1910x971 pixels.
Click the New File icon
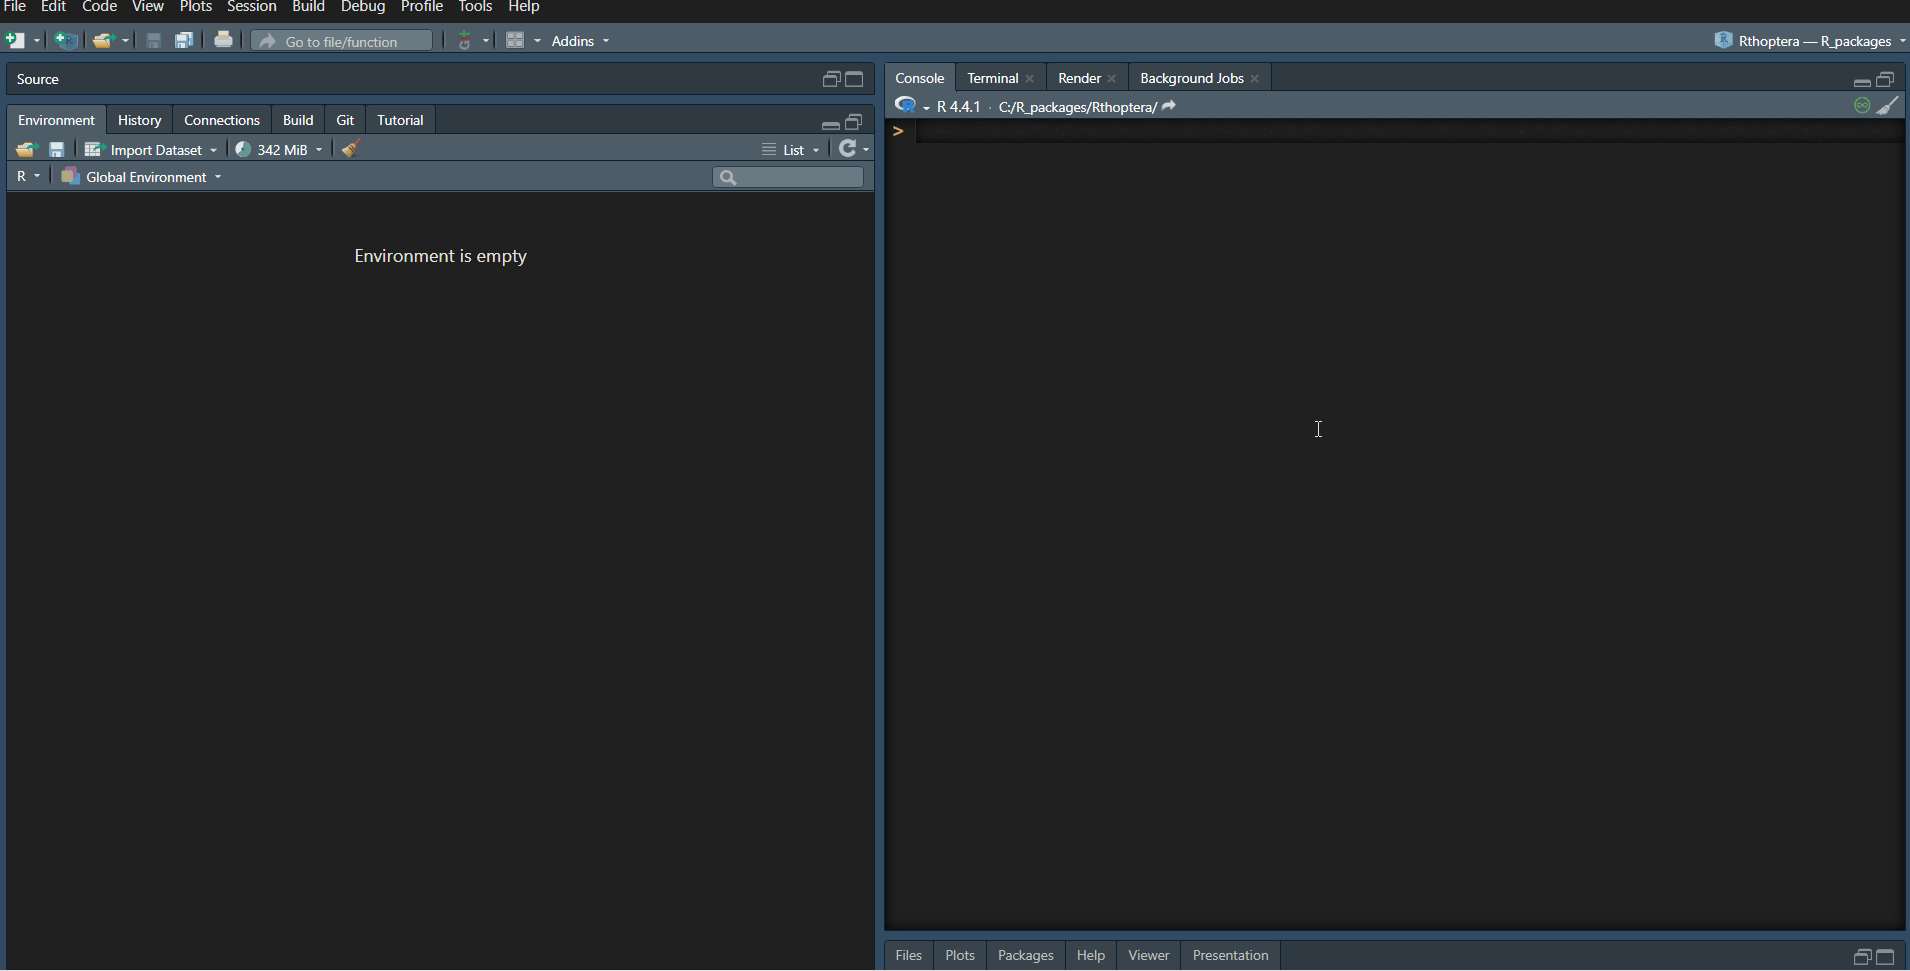click(16, 41)
